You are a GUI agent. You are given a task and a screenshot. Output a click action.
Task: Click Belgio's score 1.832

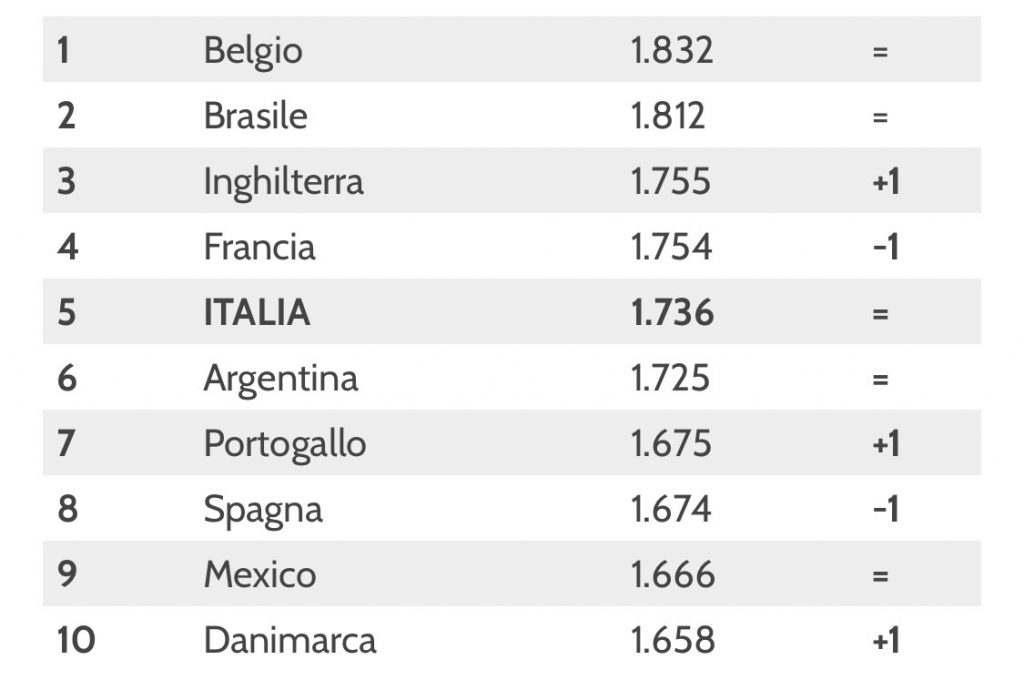[671, 51]
